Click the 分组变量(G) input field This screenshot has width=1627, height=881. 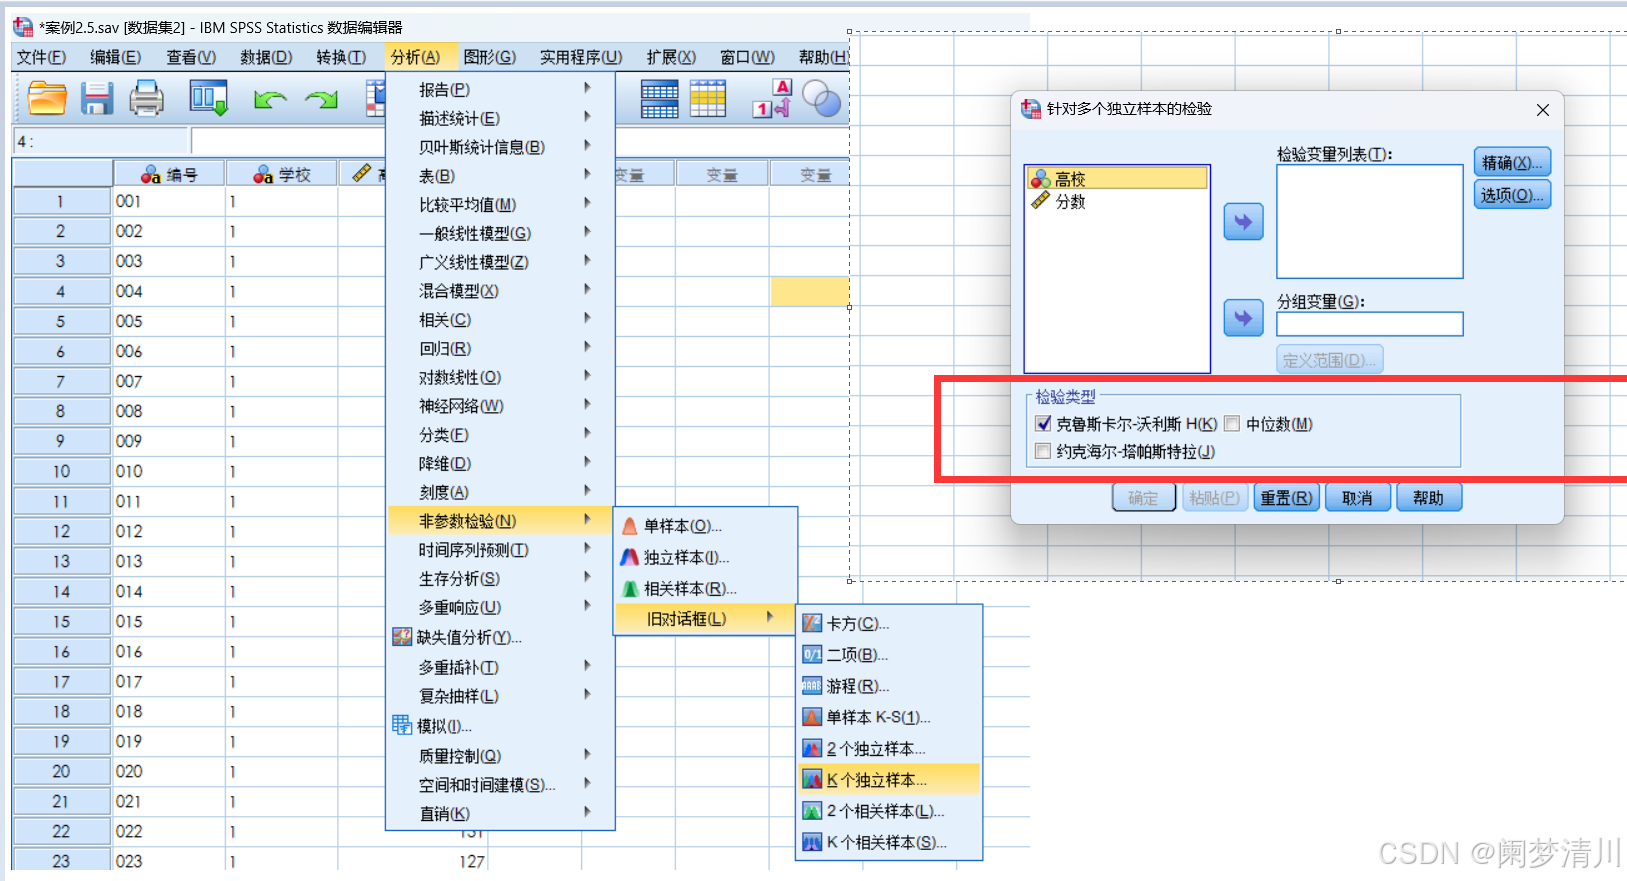(x=1370, y=324)
